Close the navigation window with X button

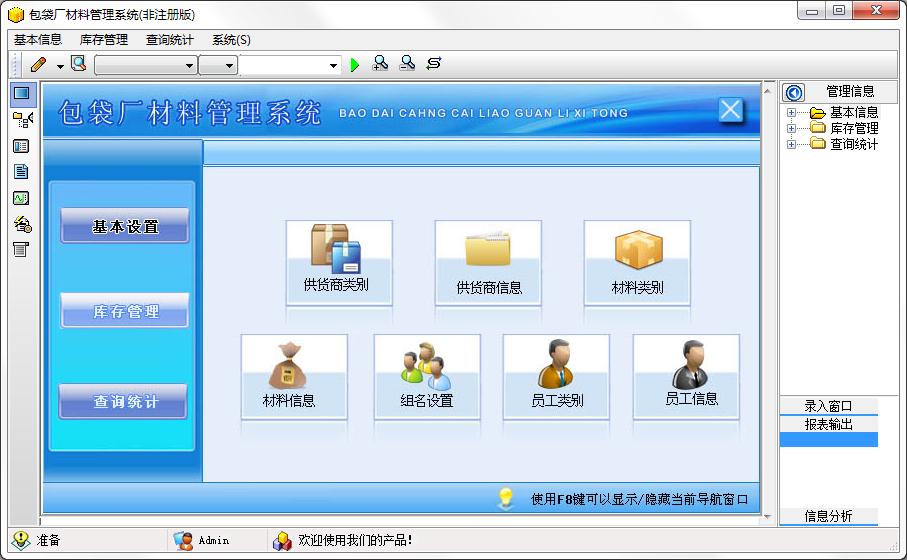[731, 109]
